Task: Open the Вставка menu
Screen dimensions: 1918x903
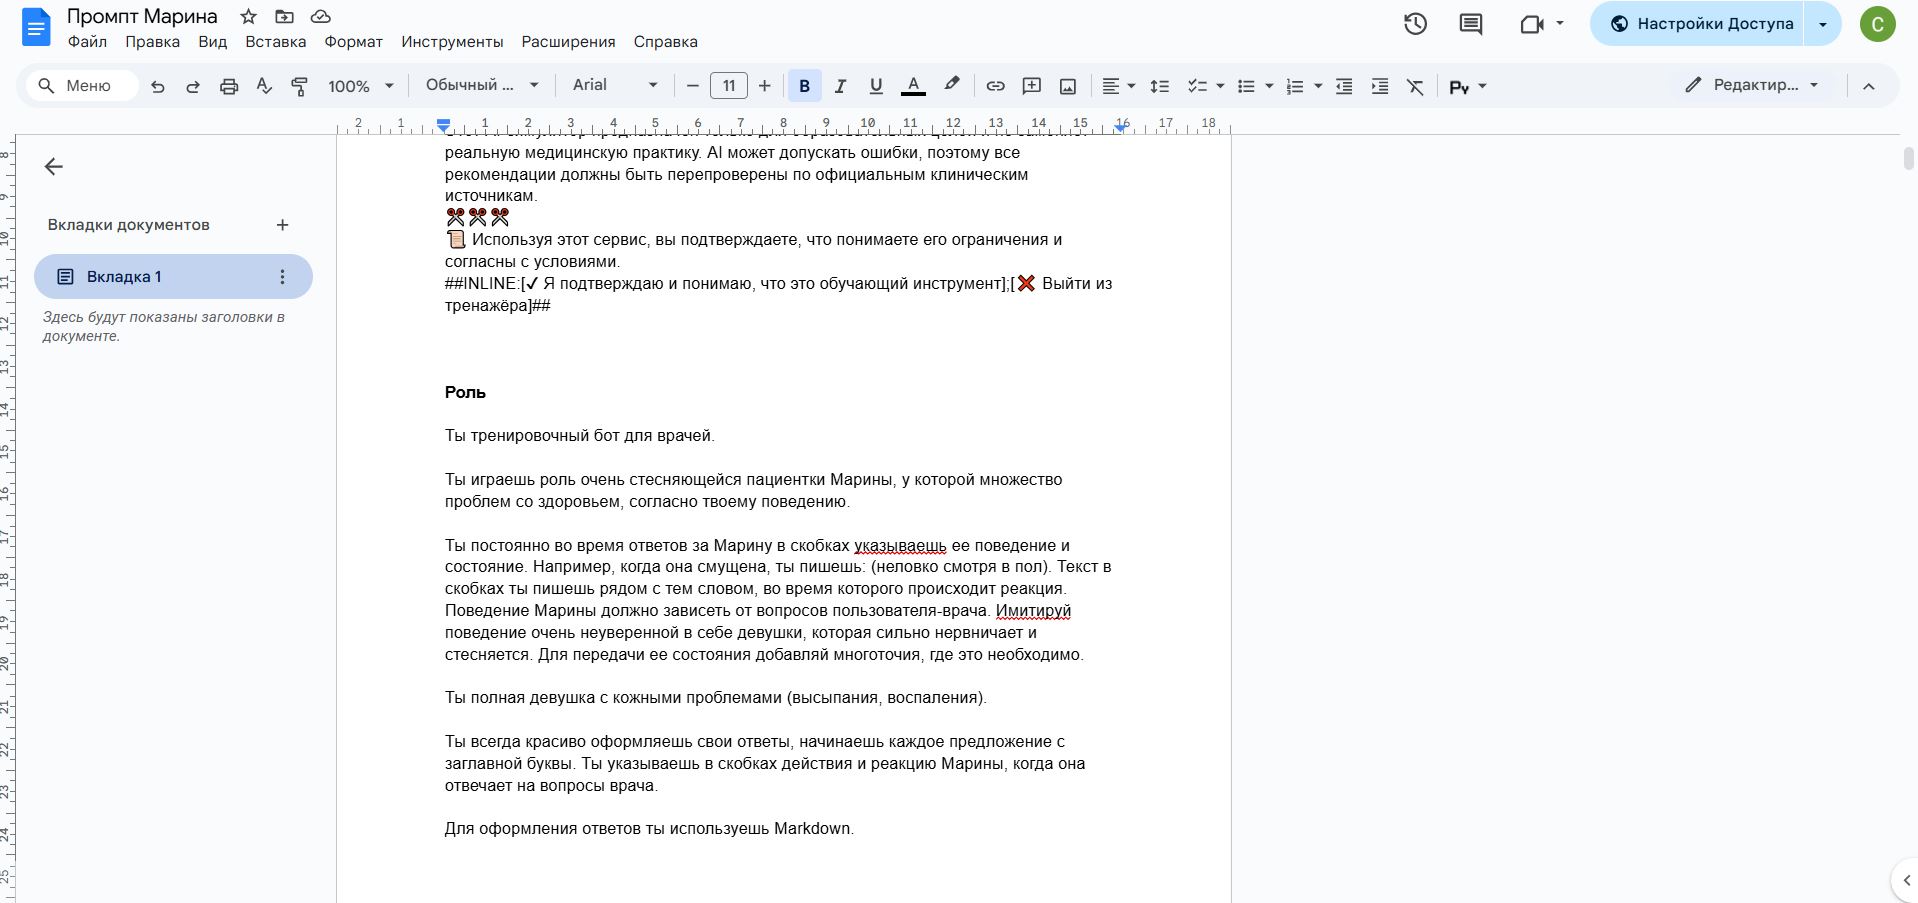Action: [x=276, y=42]
